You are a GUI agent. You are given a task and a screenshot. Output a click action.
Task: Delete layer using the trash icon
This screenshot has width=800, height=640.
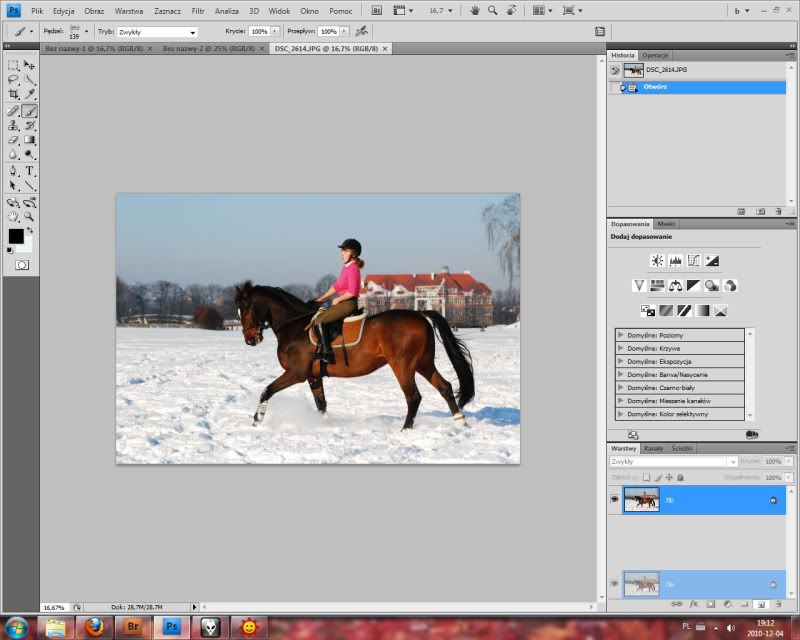point(778,605)
